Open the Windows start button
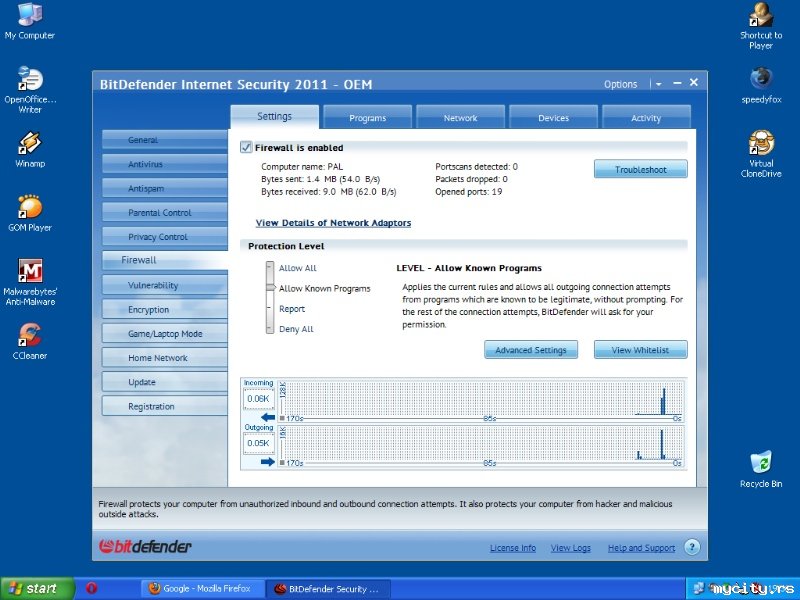Viewport: 800px width, 600px height. tap(37, 588)
